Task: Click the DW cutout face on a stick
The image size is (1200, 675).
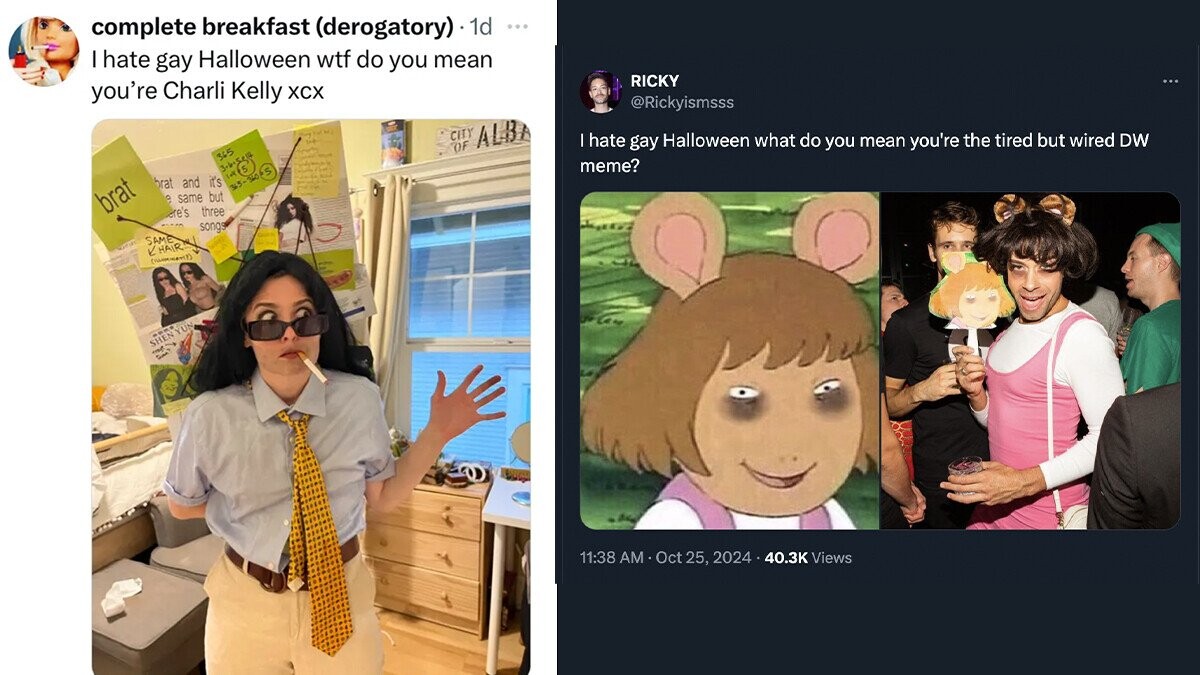Action: tap(968, 293)
